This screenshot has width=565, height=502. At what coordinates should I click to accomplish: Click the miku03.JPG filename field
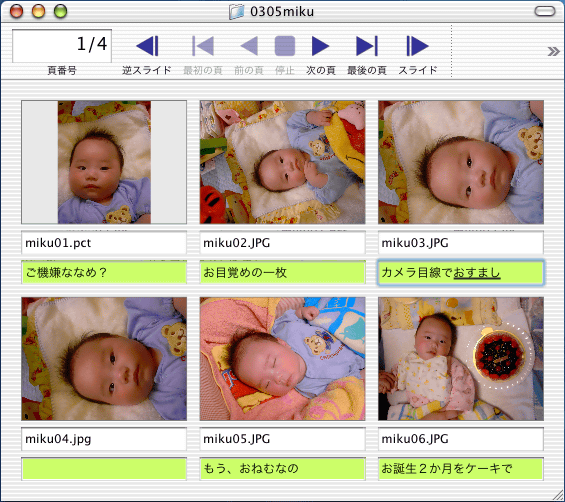(461, 243)
